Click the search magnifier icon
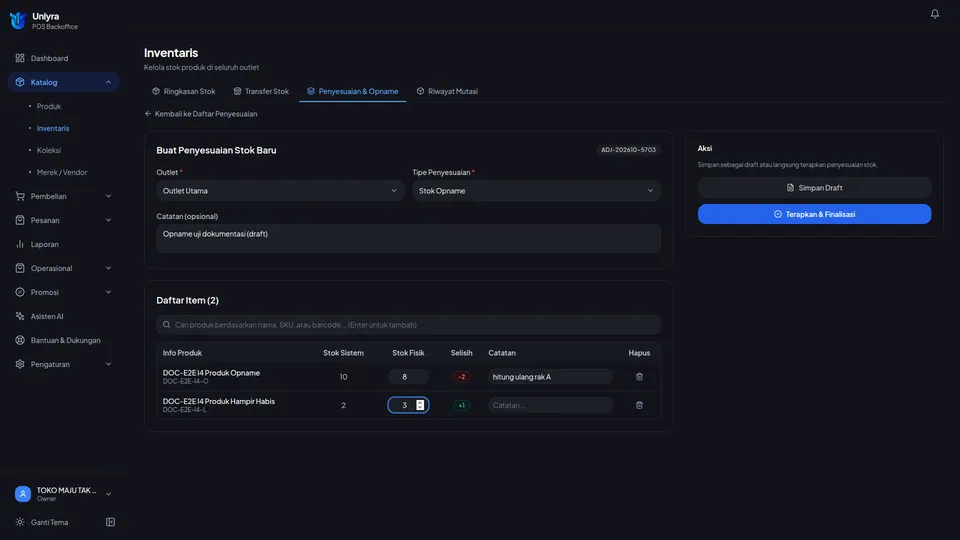Screen dimensions: 960x540 click(167, 325)
